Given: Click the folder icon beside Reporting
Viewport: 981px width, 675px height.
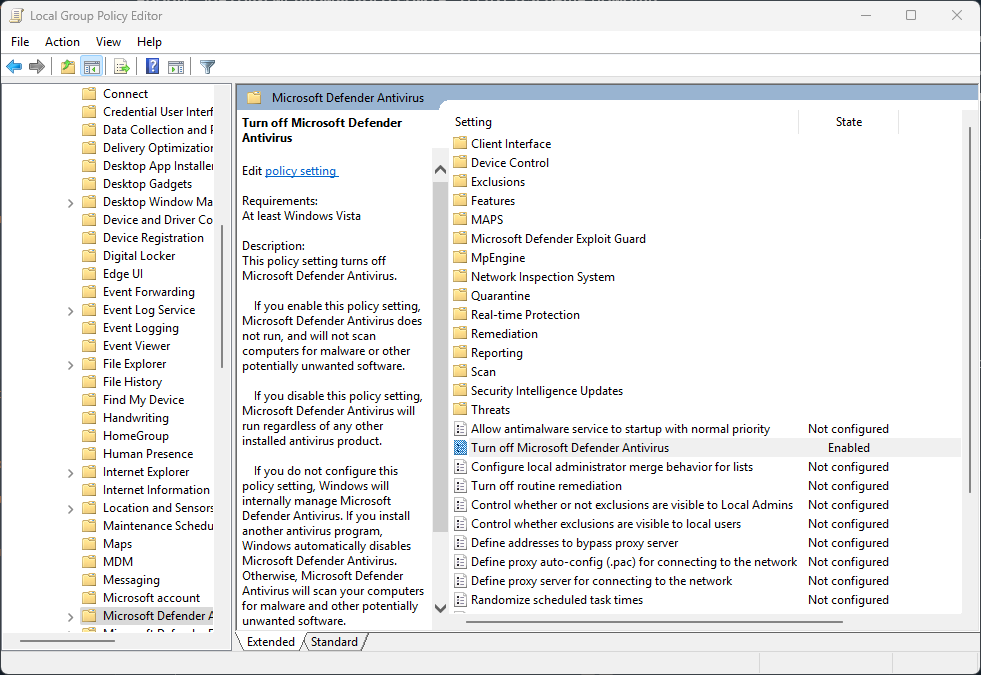Looking at the screenshot, I should (460, 352).
